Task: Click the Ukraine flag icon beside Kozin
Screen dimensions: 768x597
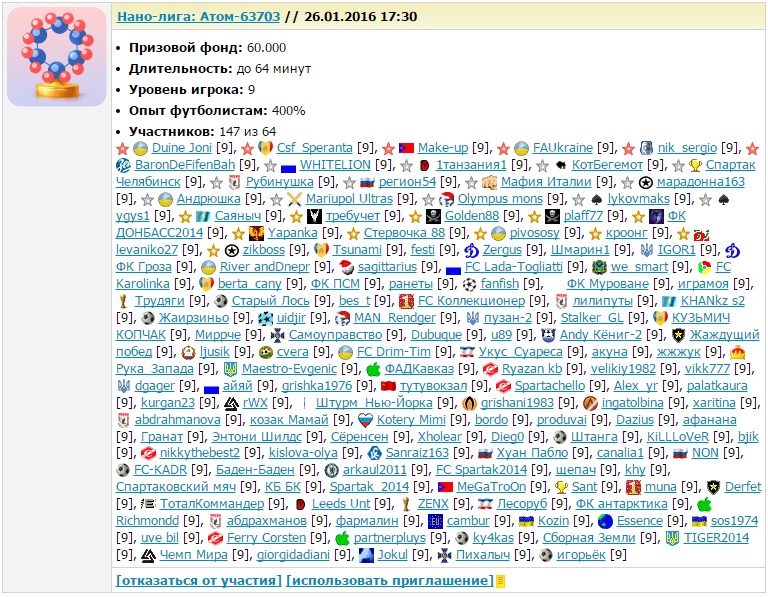Action: click(x=526, y=521)
